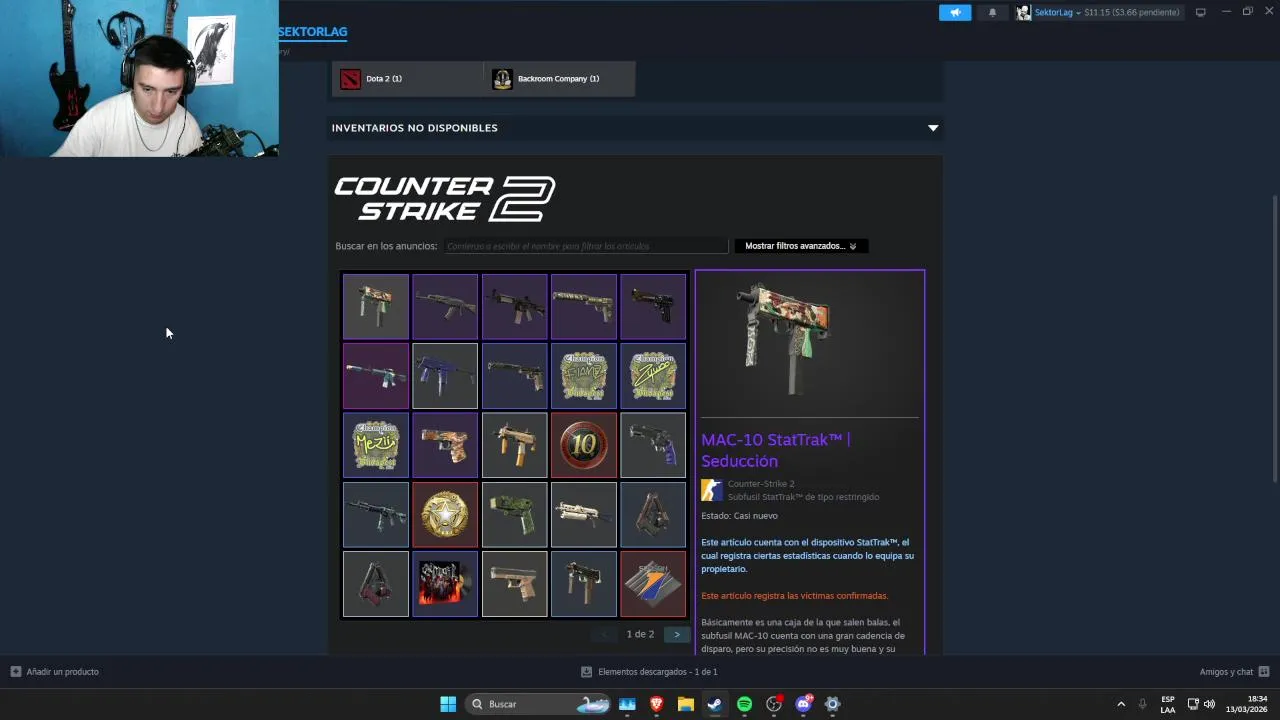Image resolution: width=1280 pixels, height=720 pixels.
Task: Open Amigos y chat panel
Action: coord(1234,672)
